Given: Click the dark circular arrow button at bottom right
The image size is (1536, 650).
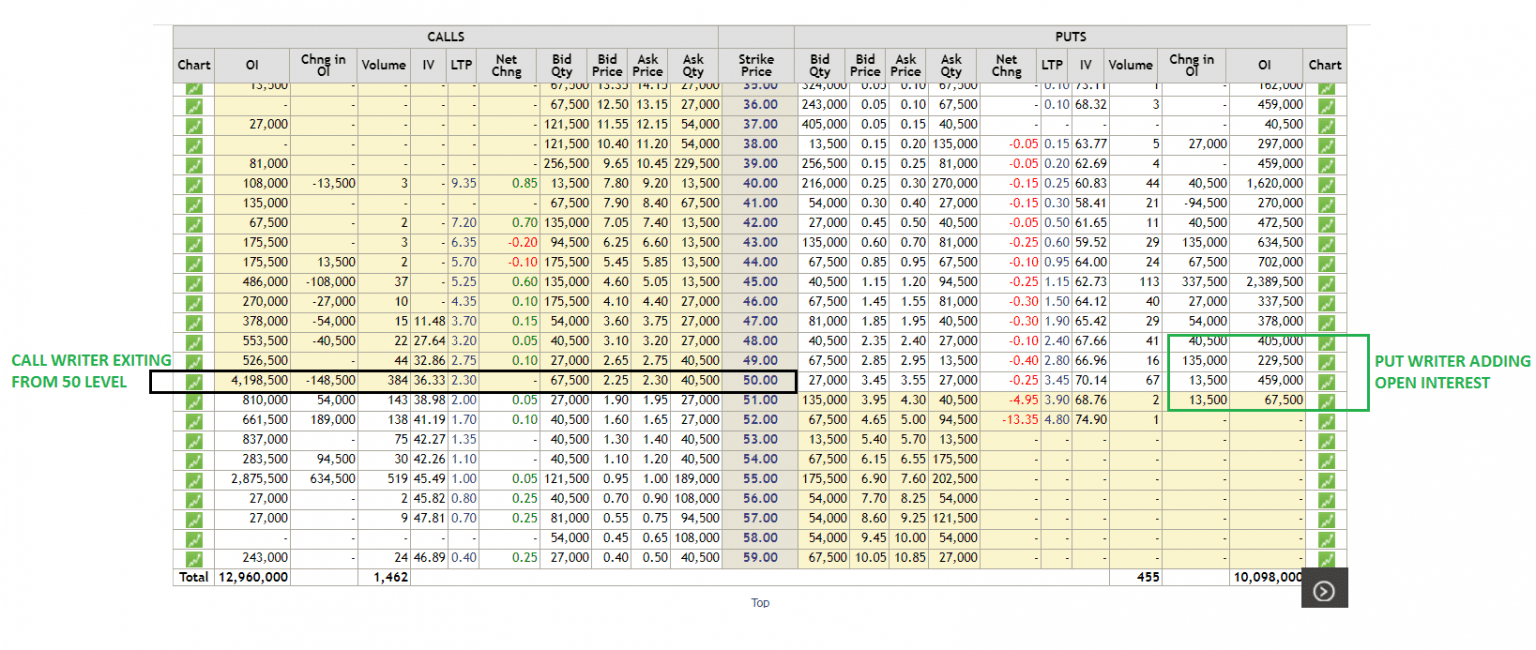Looking at the screenshot, I should click(1324, 590).
